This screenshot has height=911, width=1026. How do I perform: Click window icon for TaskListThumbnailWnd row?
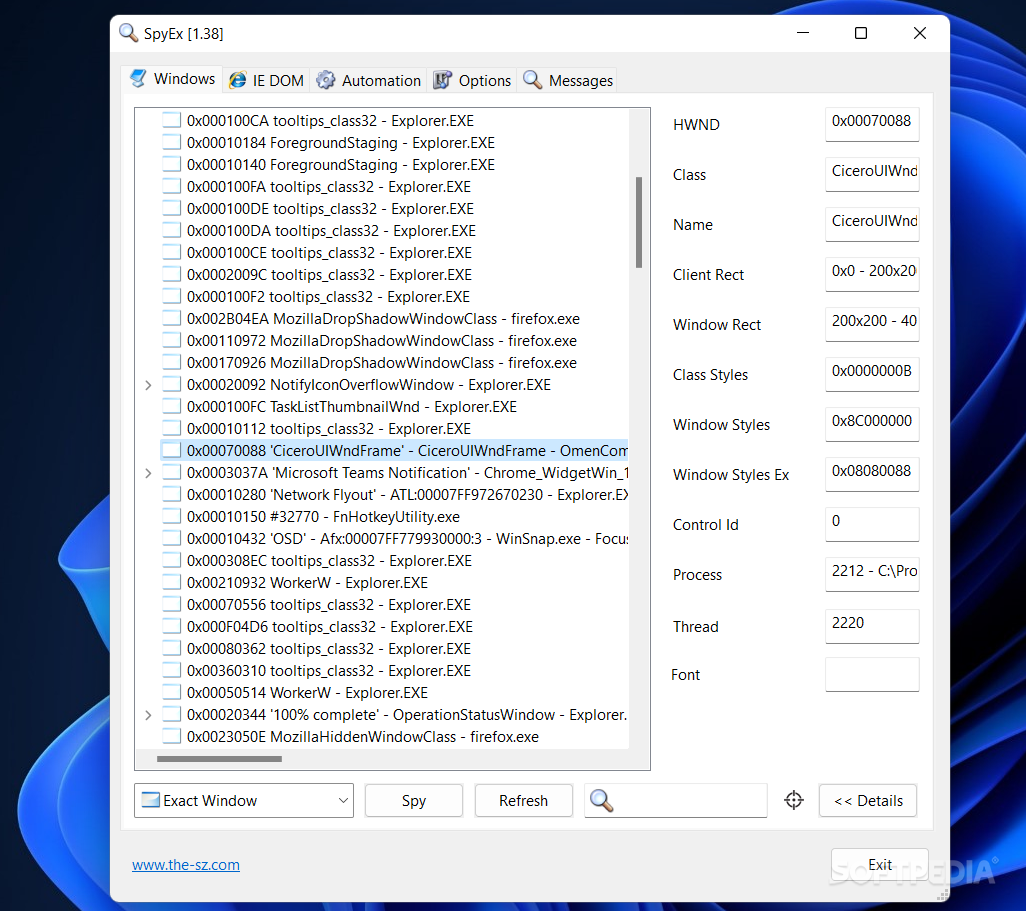click(x=171, y=406)
